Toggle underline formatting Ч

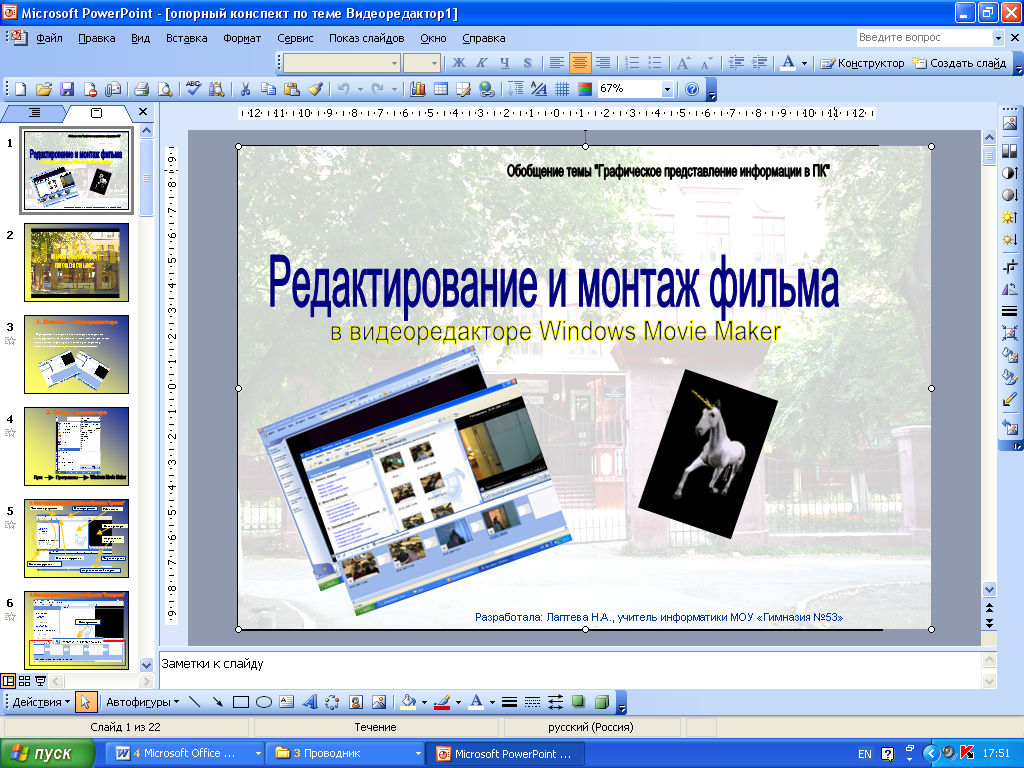point(505,63)
